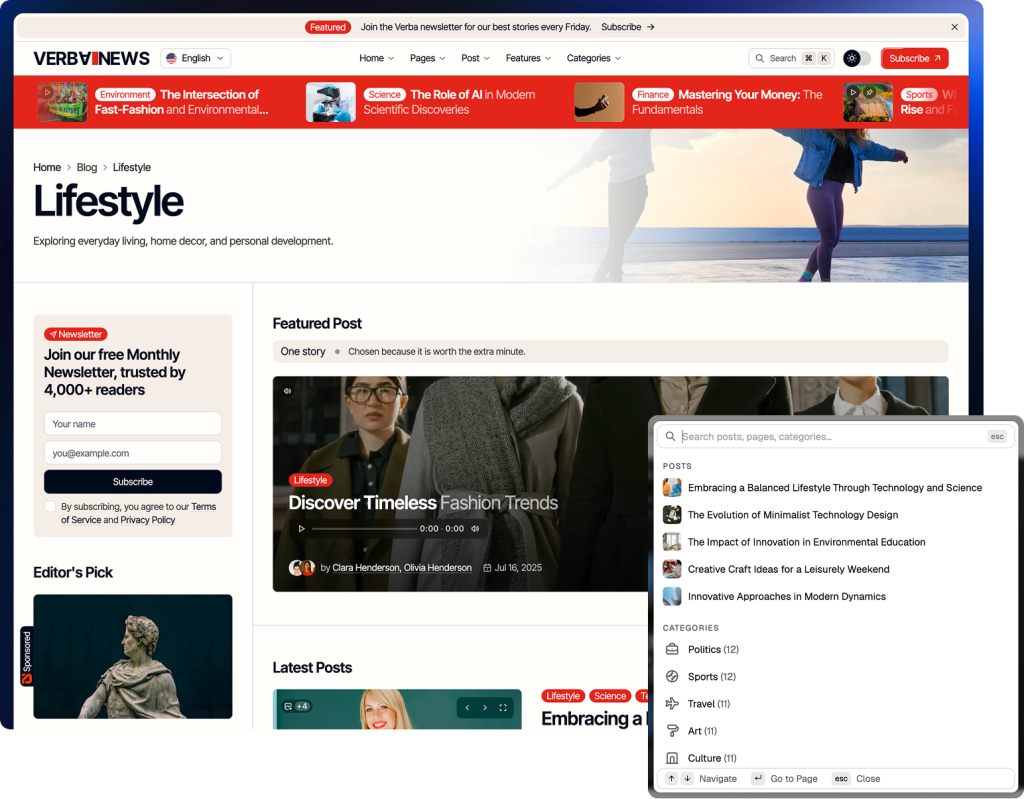The image size is (1024, 799).
Task: Open the English language selector
Action: coord(195,58)
